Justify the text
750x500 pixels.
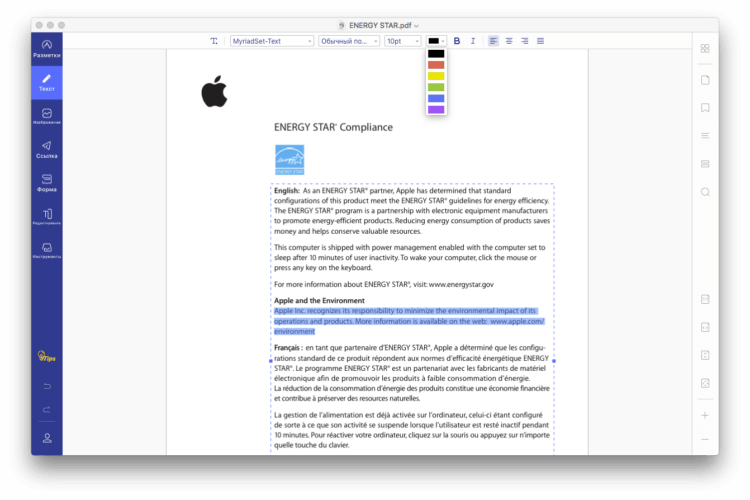point(540,41)
